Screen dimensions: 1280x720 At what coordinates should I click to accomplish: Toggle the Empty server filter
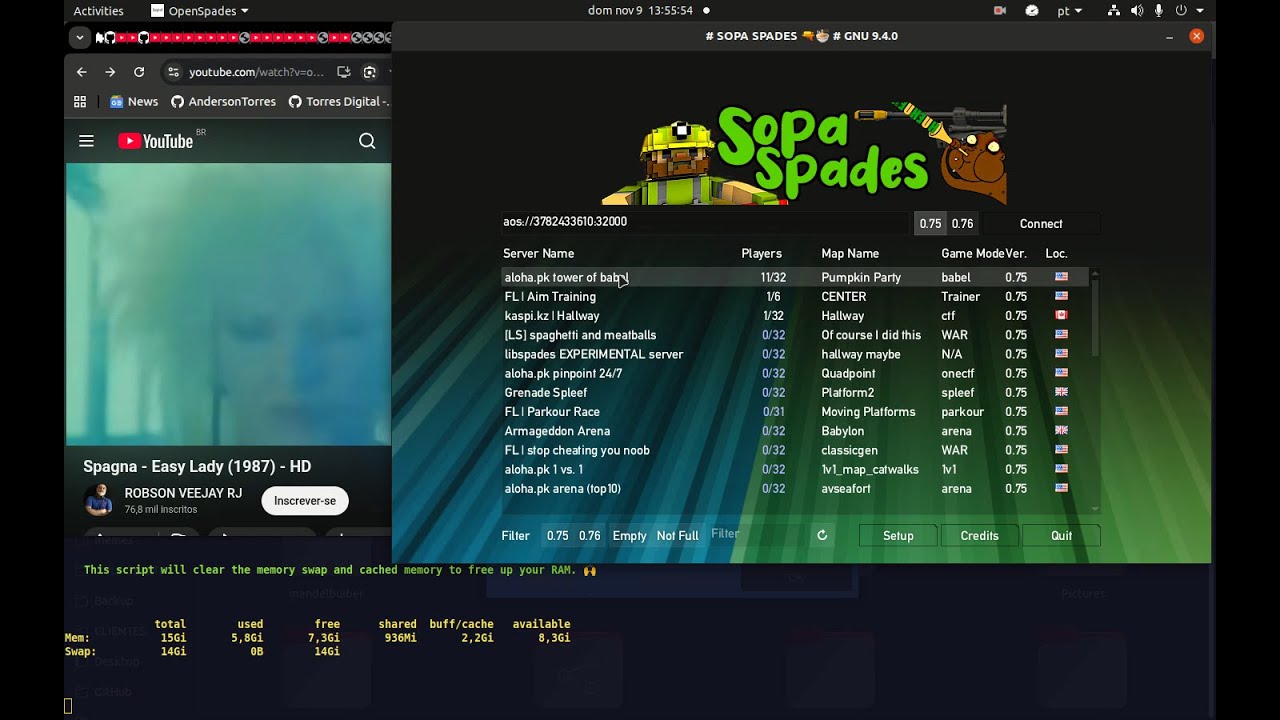click(x=629, y=536)
